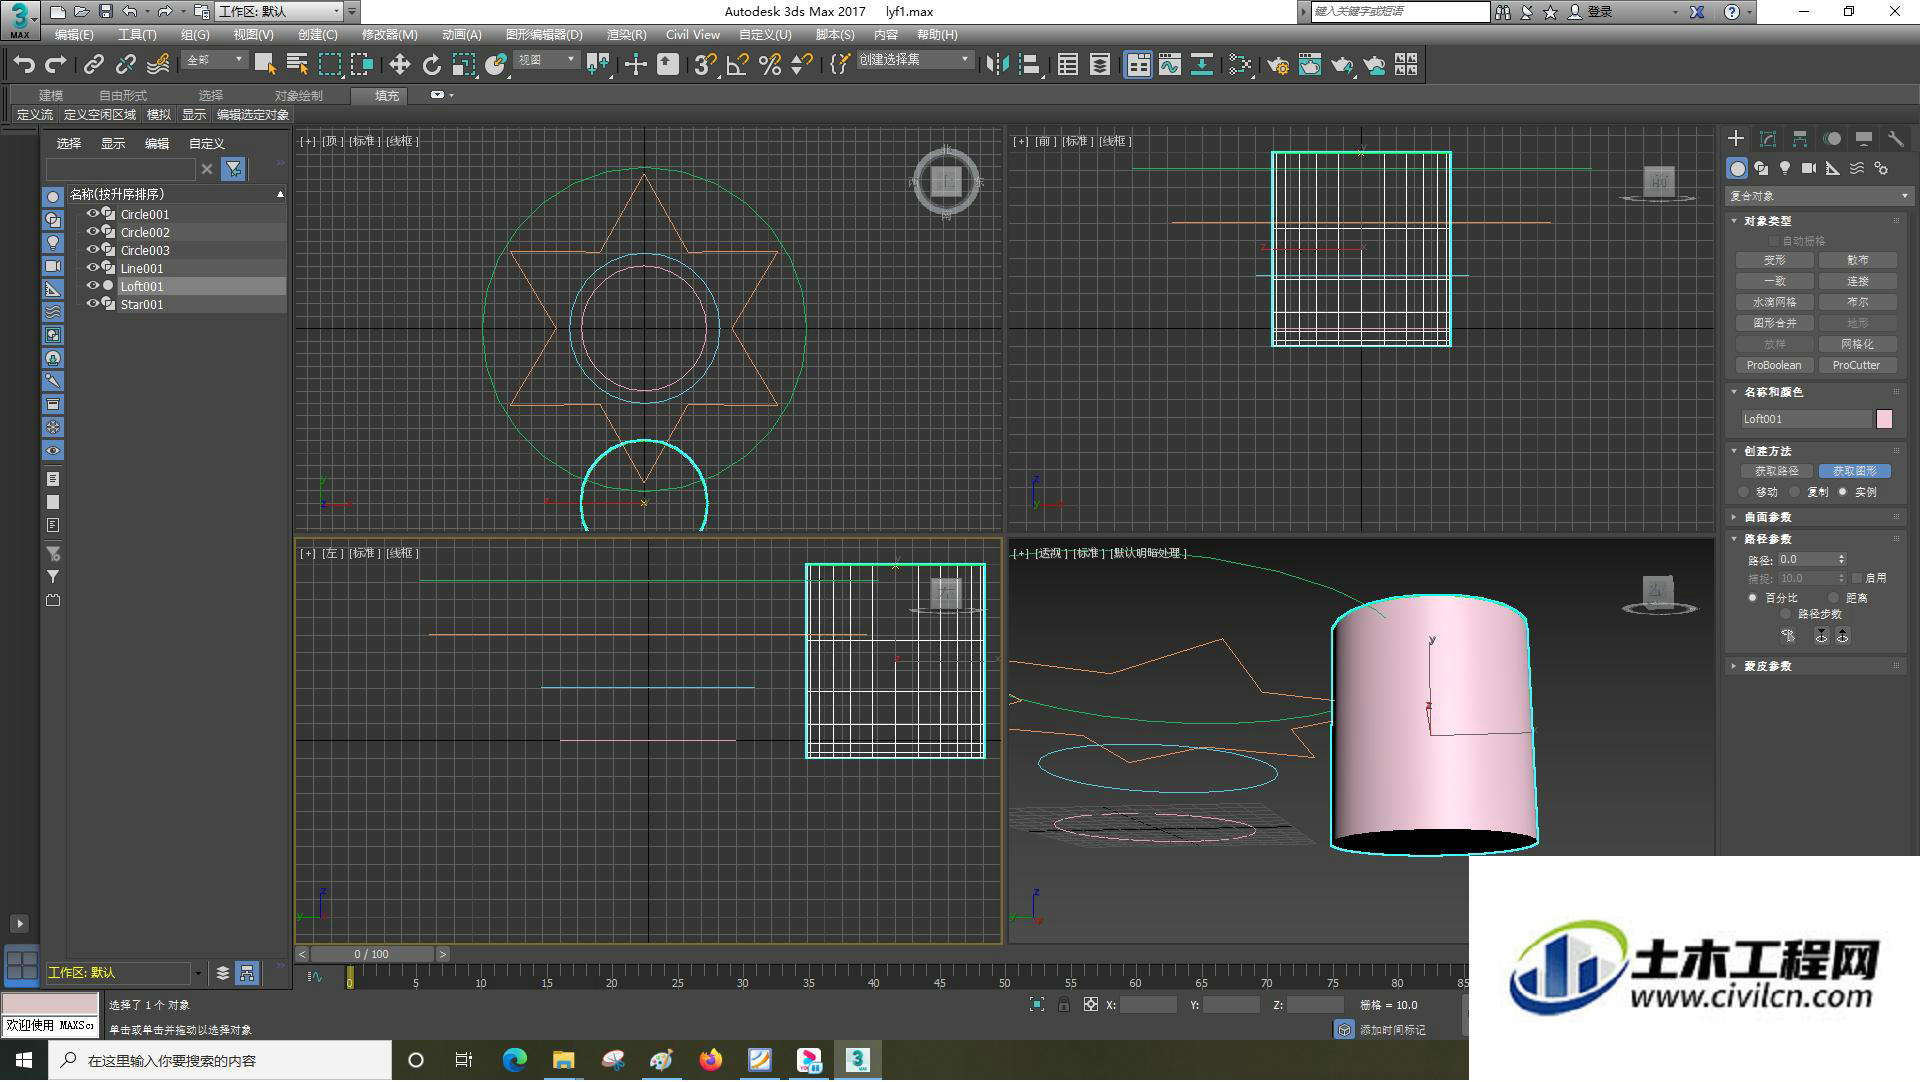Select the 复制 radio button
The height and width of the screenshot is (1082, 1920).
[x=1795, y=492]
